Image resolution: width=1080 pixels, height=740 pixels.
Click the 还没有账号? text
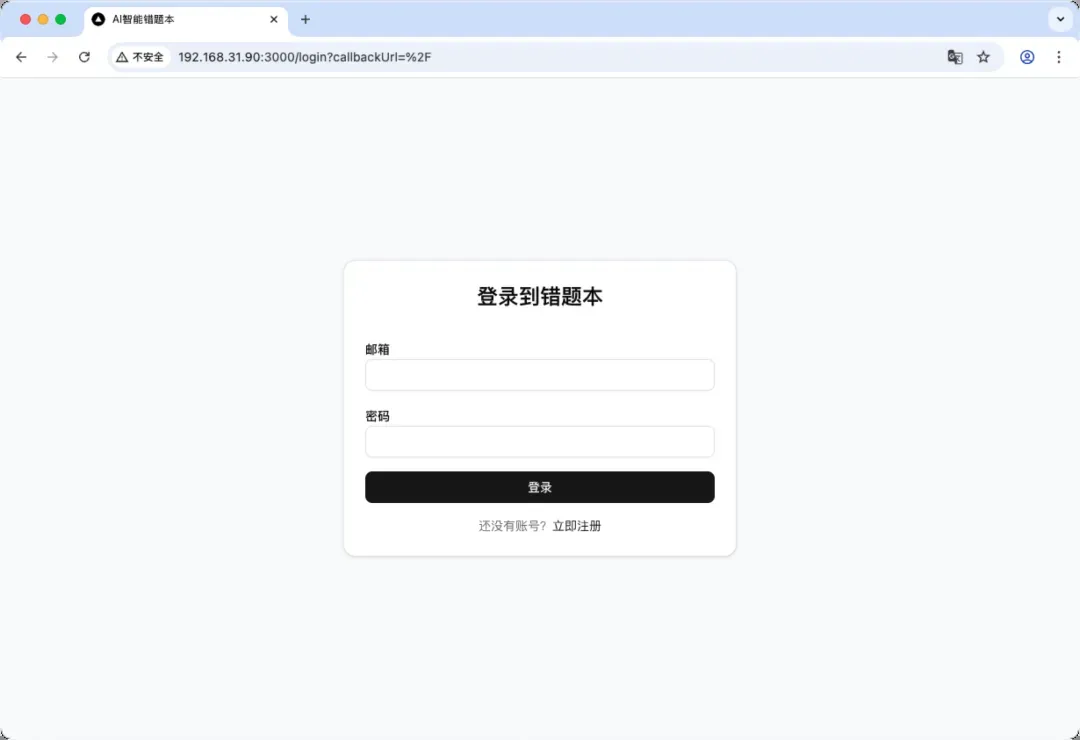click(512, 526)
